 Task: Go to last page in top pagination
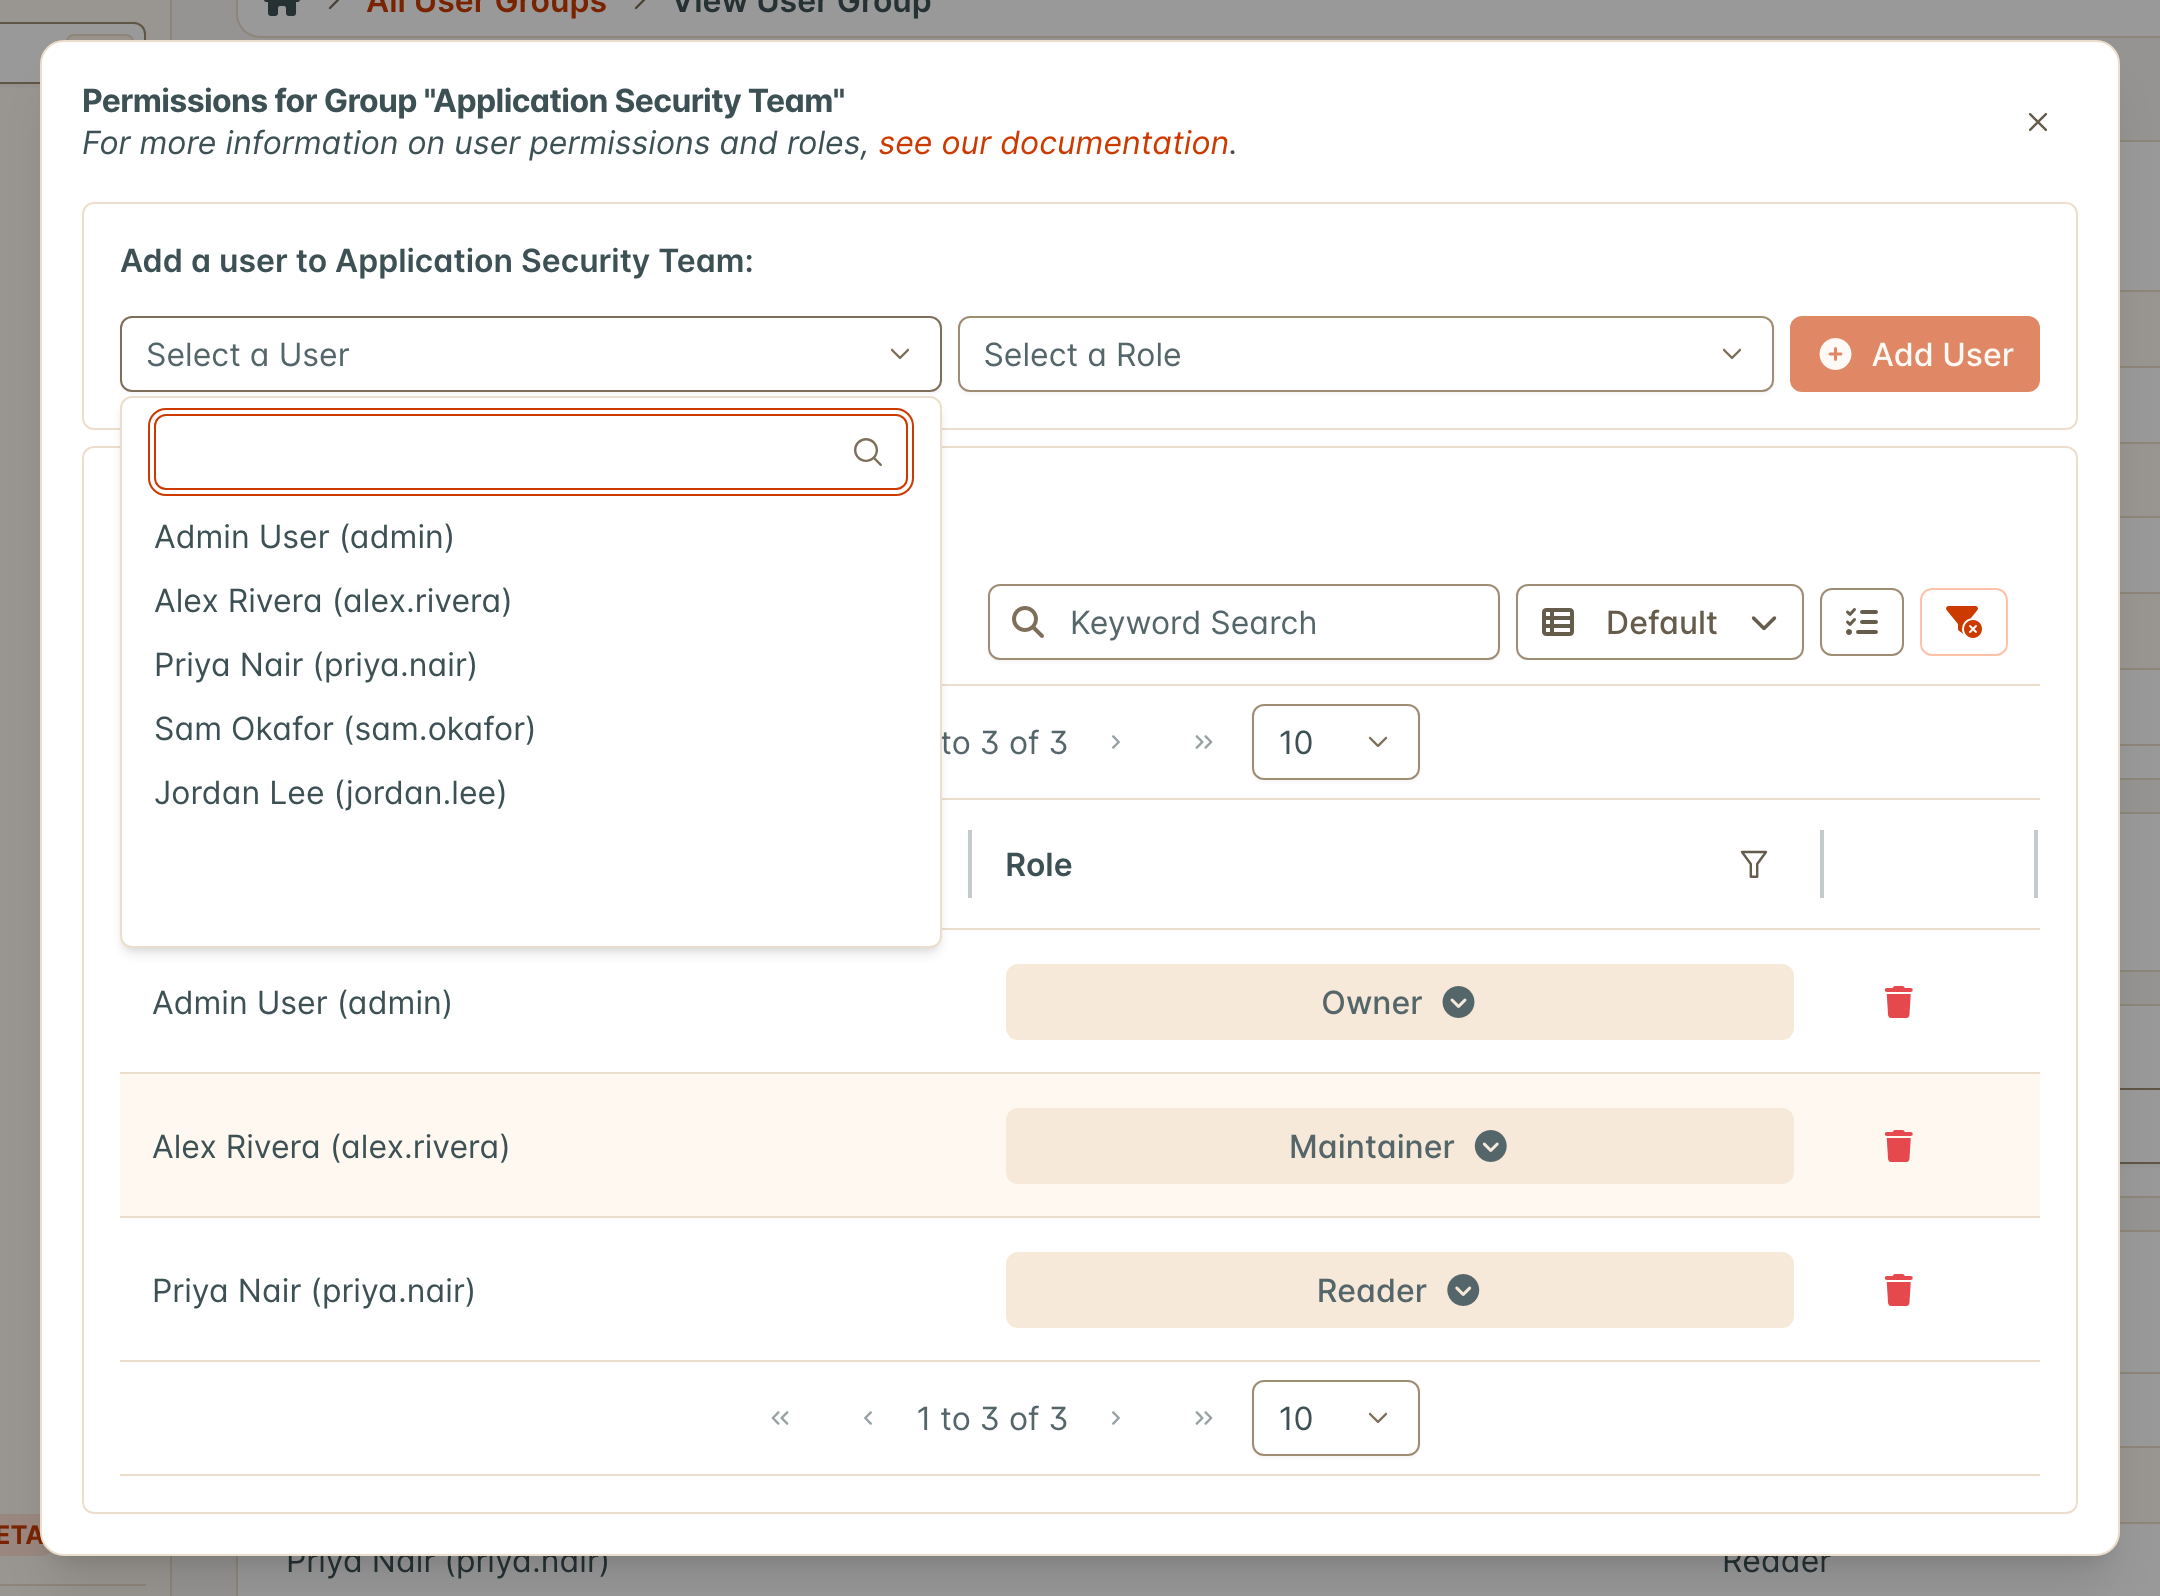point(1203,742)
